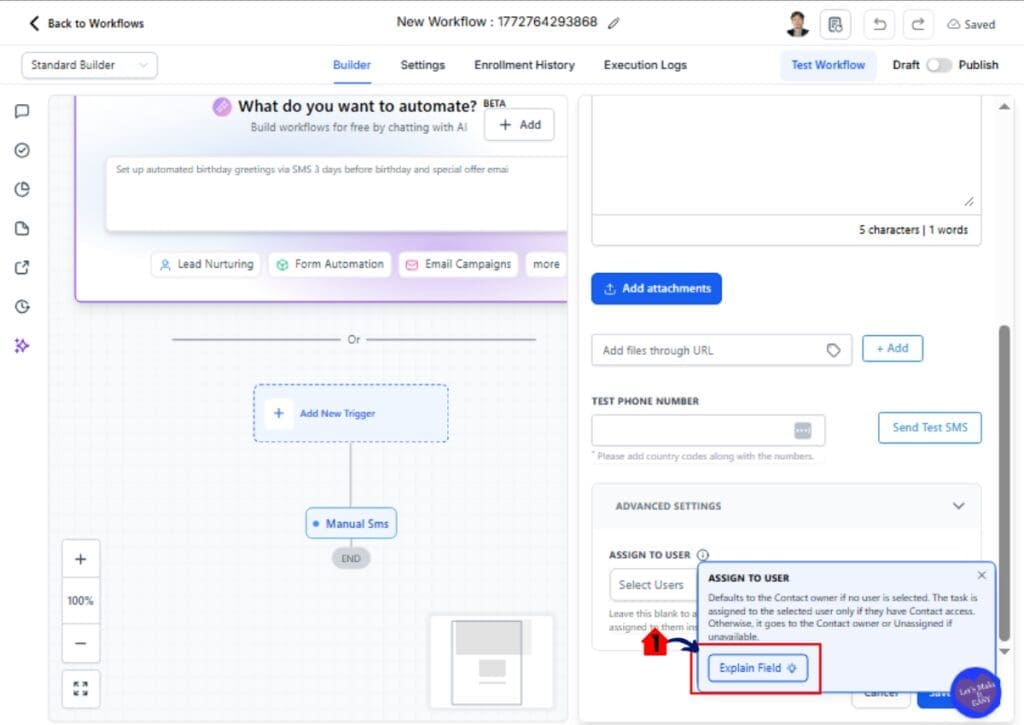Open the chat sidebar icon
The width and height of the screenshot is (1024, 725).
[x=22, y=111]
